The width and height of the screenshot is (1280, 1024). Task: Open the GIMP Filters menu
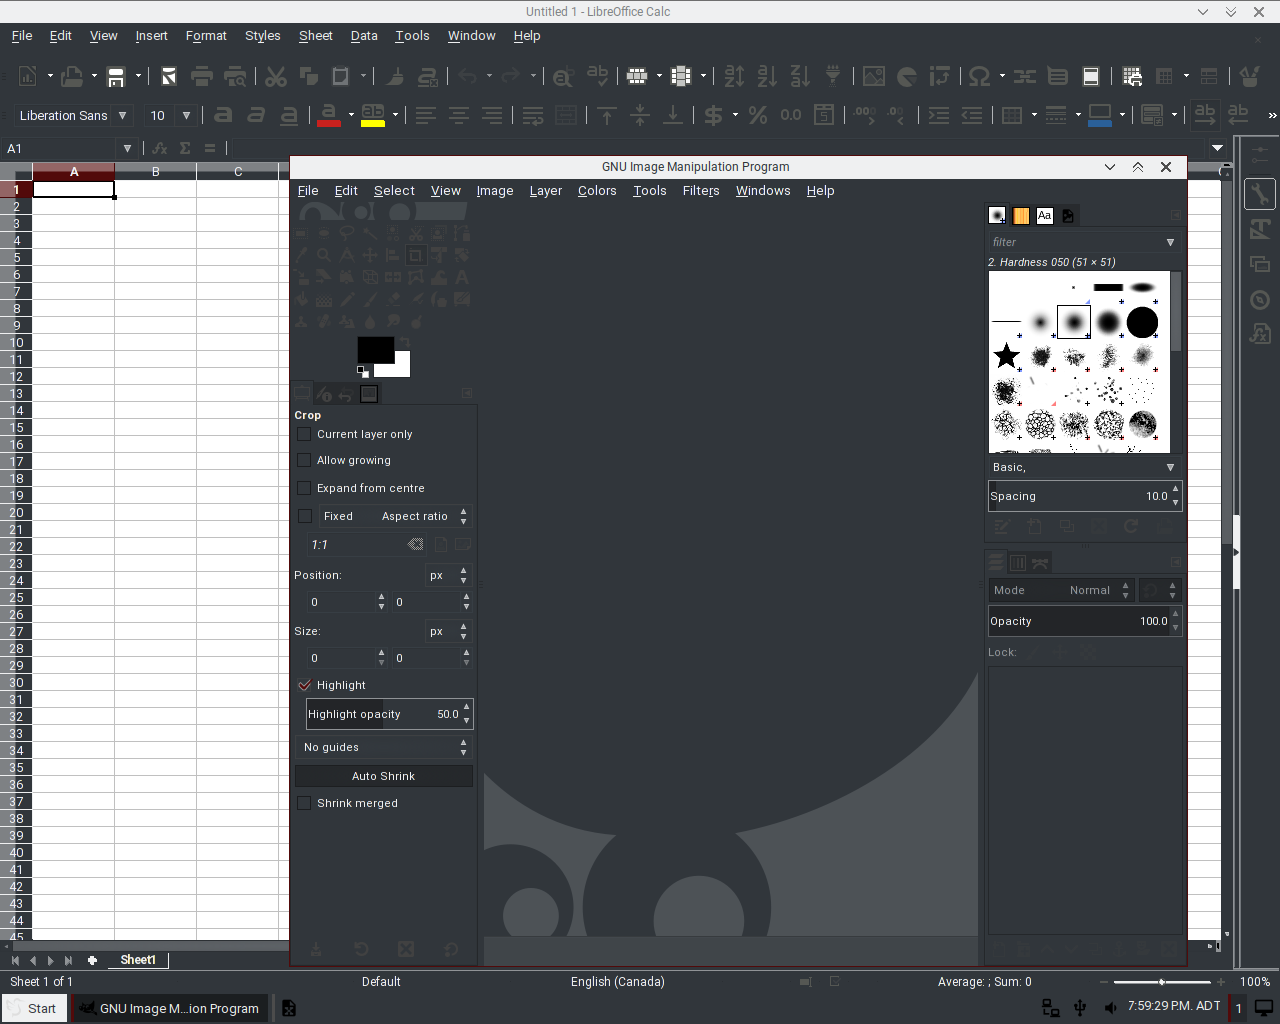click(x=701, y=191)
